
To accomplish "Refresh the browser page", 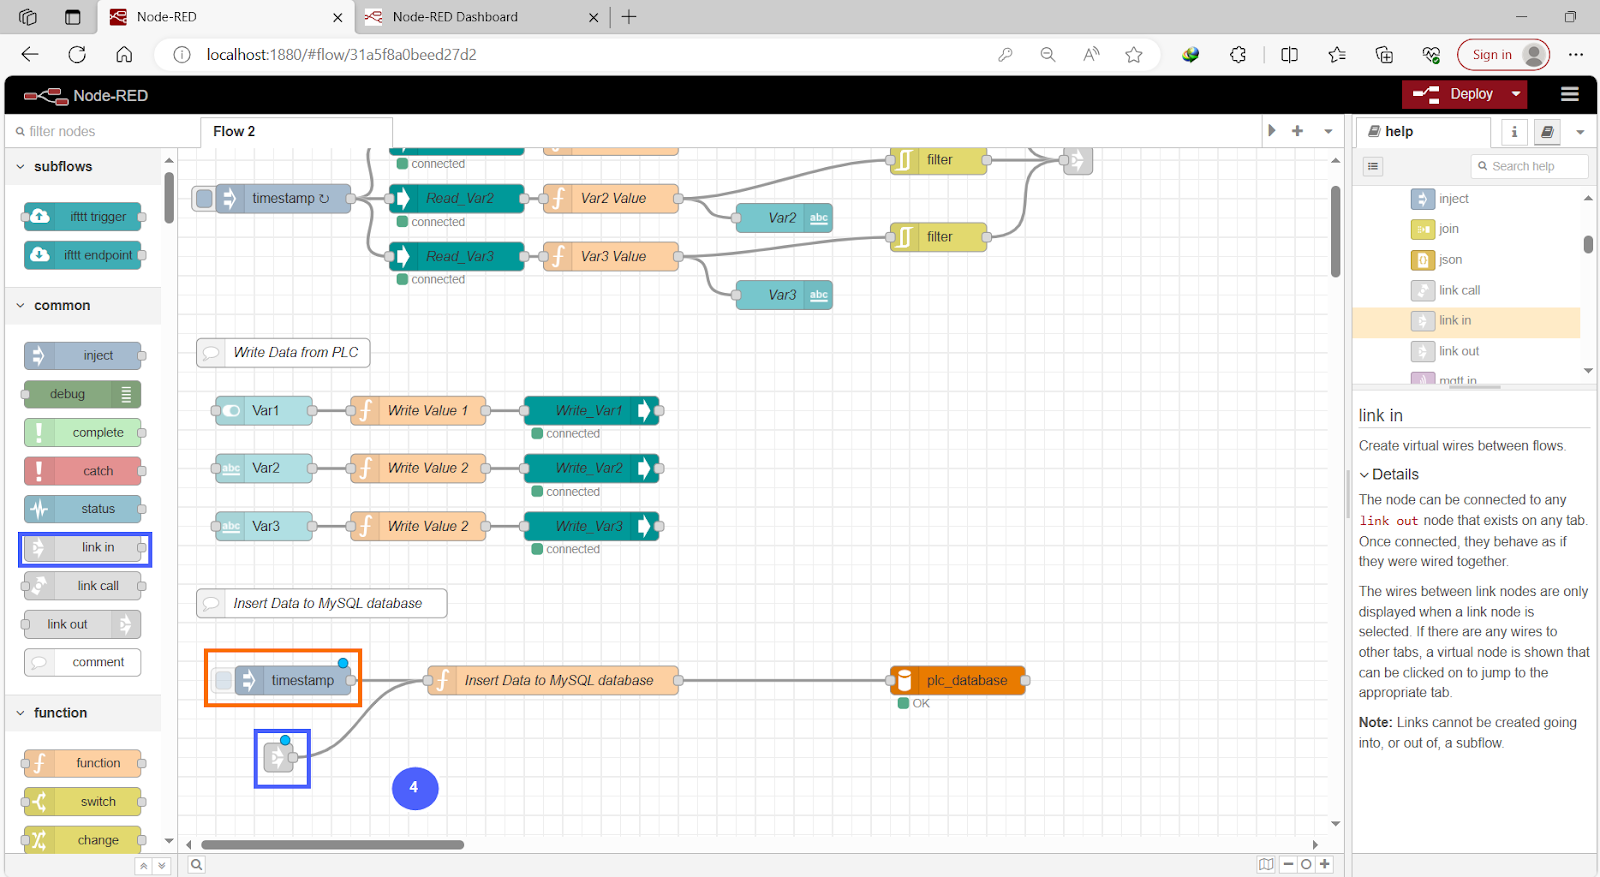I will [77, 55].
